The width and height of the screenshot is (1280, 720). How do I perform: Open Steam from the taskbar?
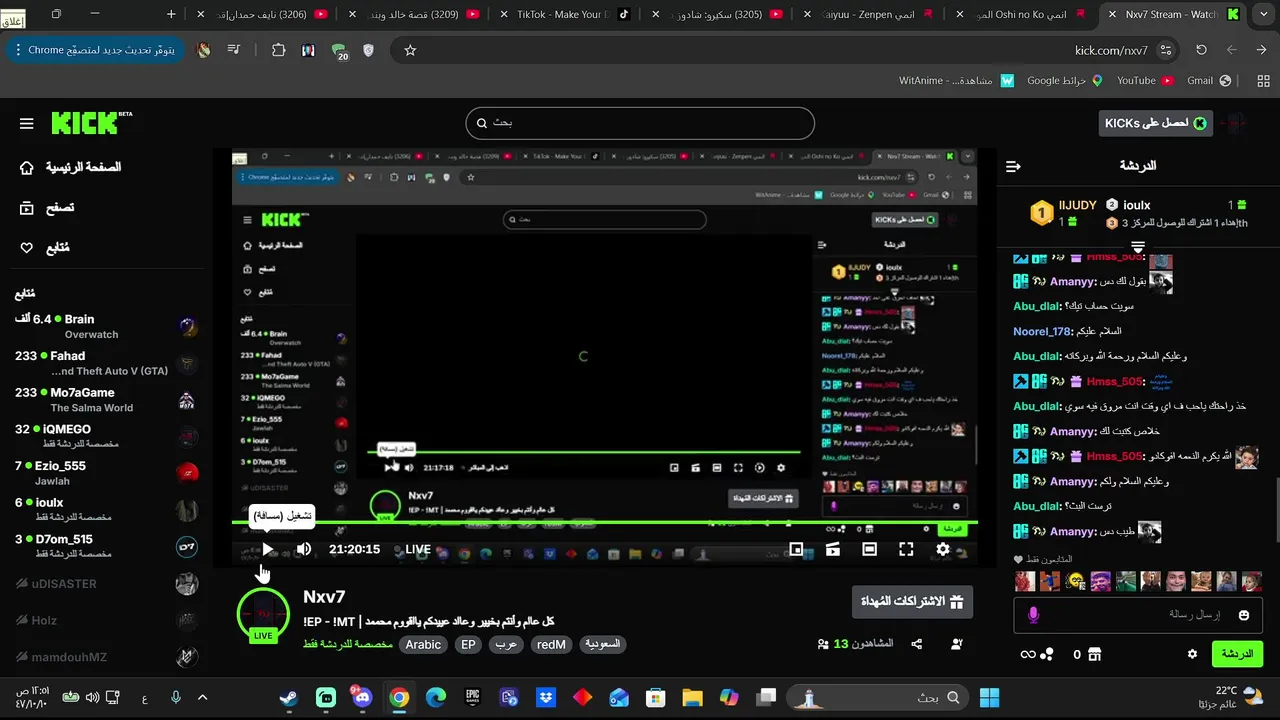[288, 698]
